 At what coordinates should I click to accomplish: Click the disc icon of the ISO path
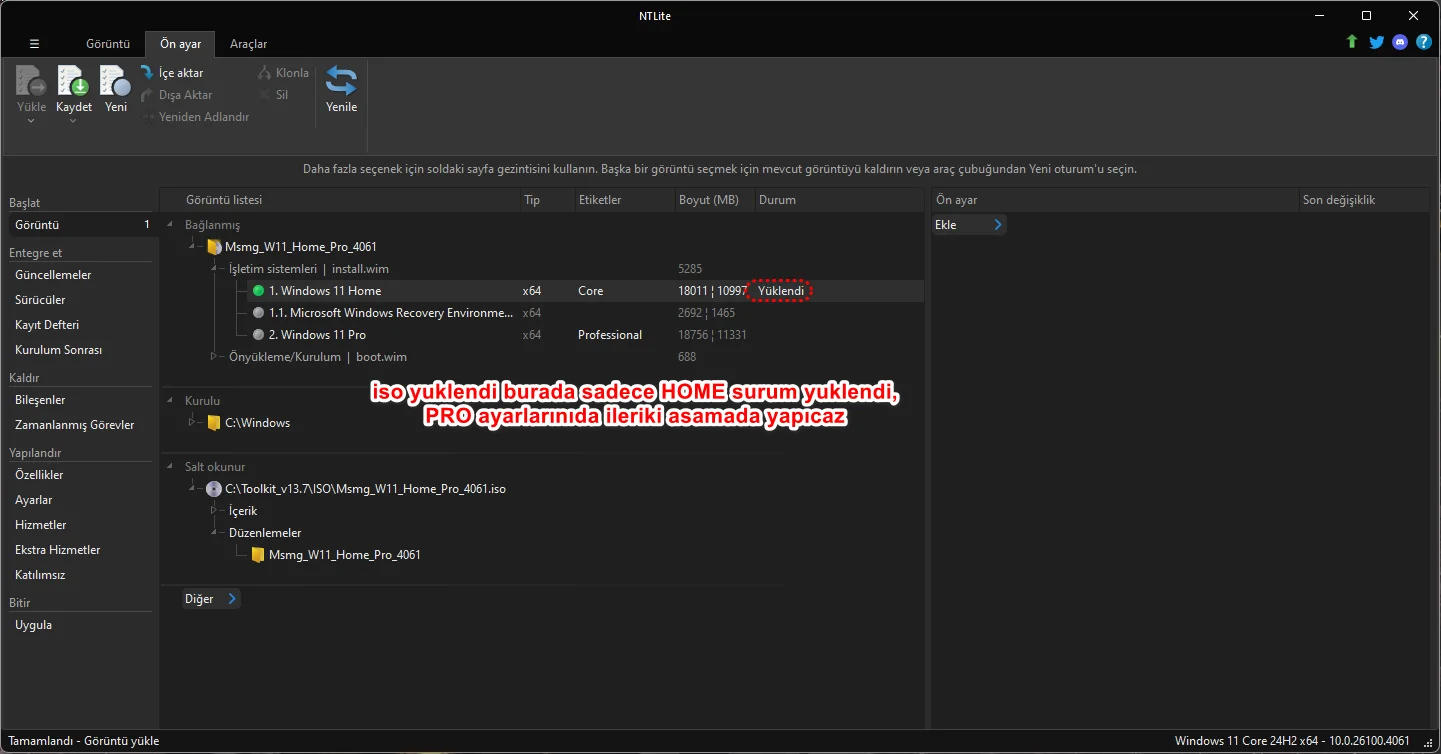click(214, 489)
